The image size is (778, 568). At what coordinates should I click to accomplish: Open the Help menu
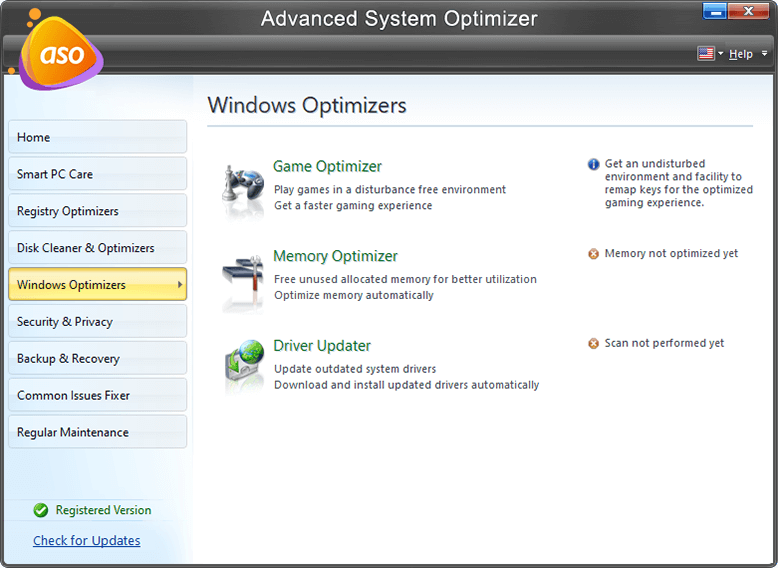[740, 54]
